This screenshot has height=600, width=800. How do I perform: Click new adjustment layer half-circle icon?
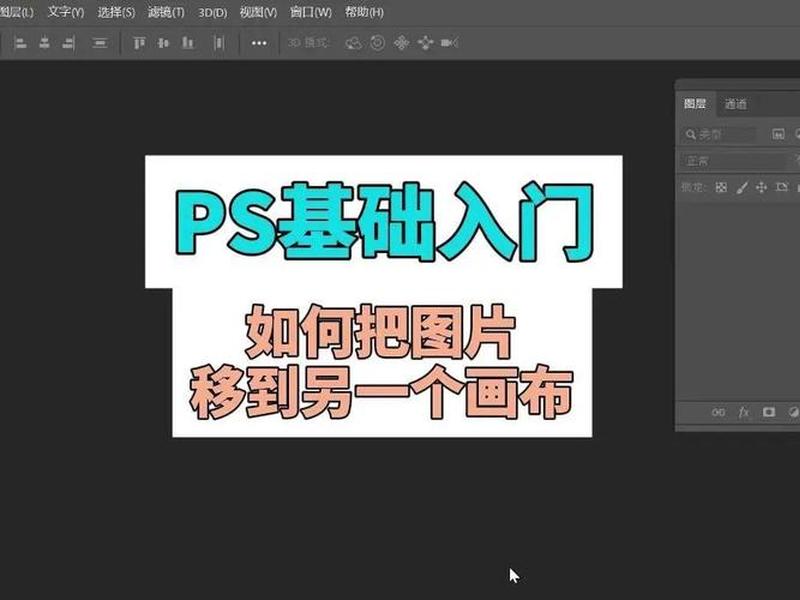click(x=793, y=412)
